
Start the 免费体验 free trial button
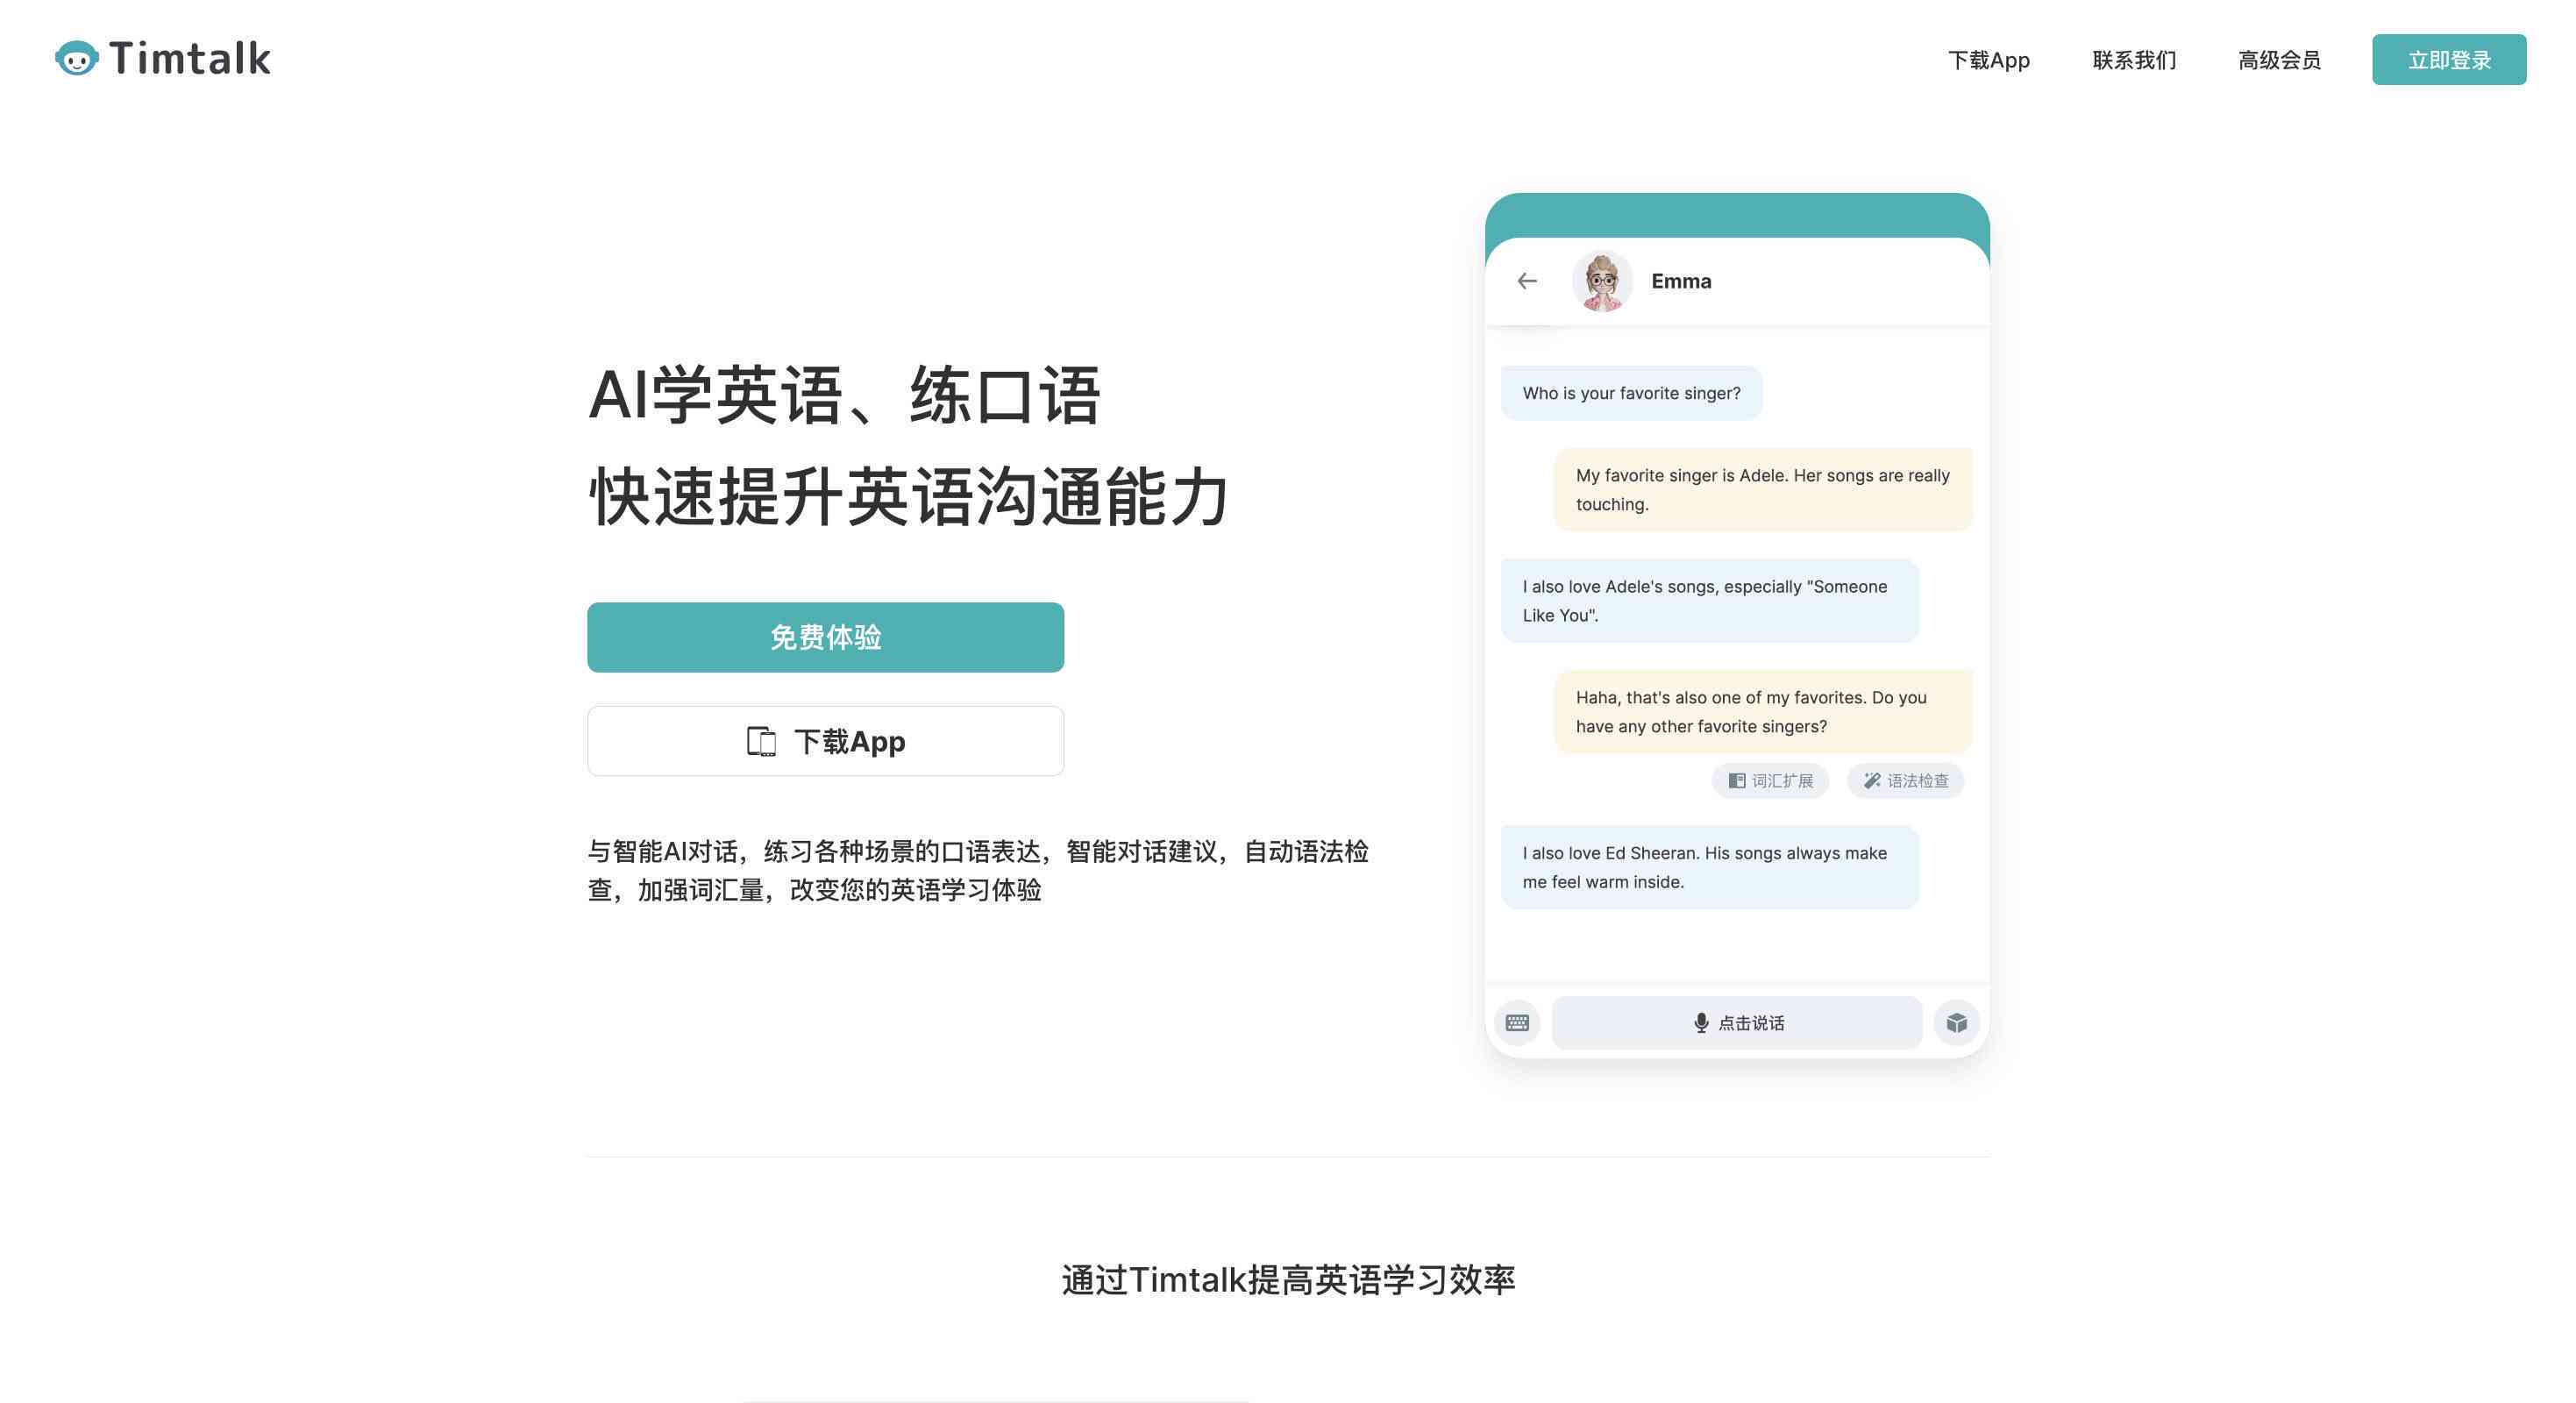pyautogui.click(x=825, y=637)
